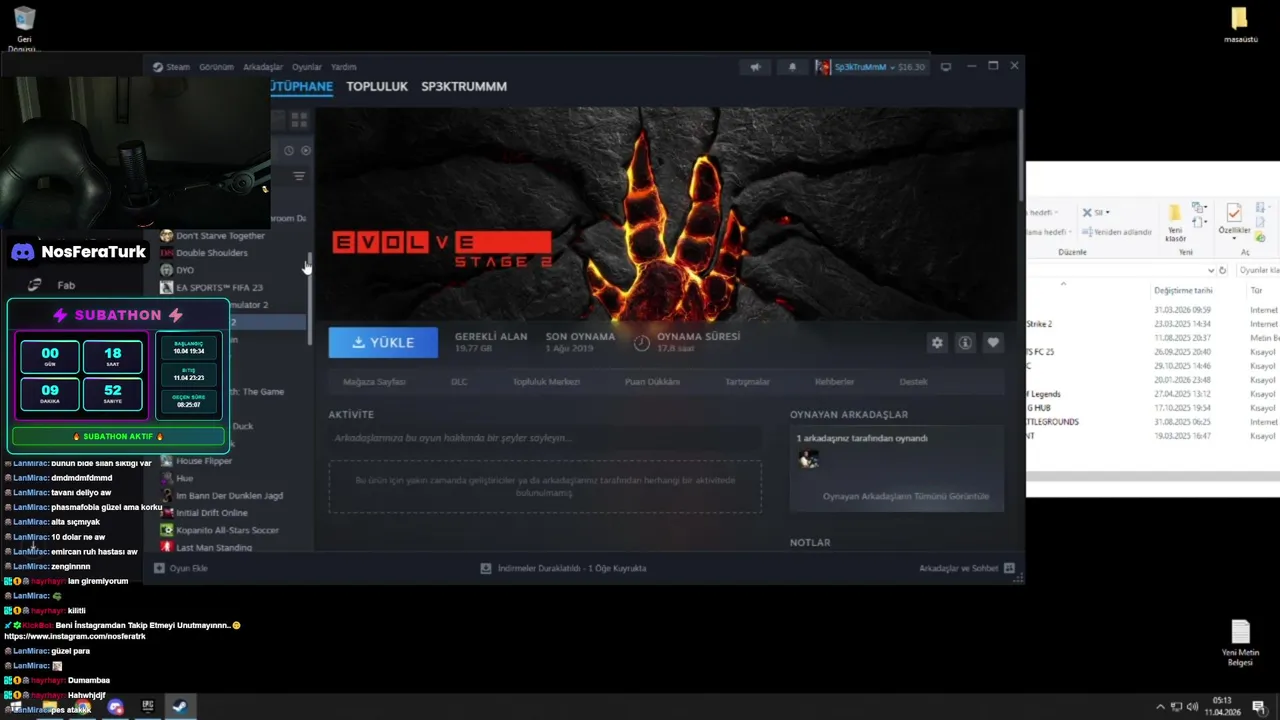This screenshot has height=720, width=1280.
Task: Sort by Değiştirme tarihi column in Explorer
Action: (1183, 291)
